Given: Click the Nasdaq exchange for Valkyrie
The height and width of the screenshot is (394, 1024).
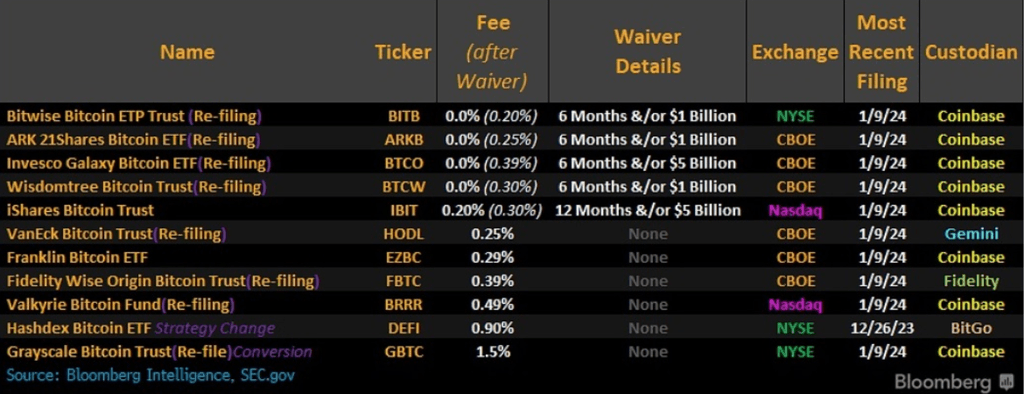Looking at the screenshot, I should coord(795,304).
